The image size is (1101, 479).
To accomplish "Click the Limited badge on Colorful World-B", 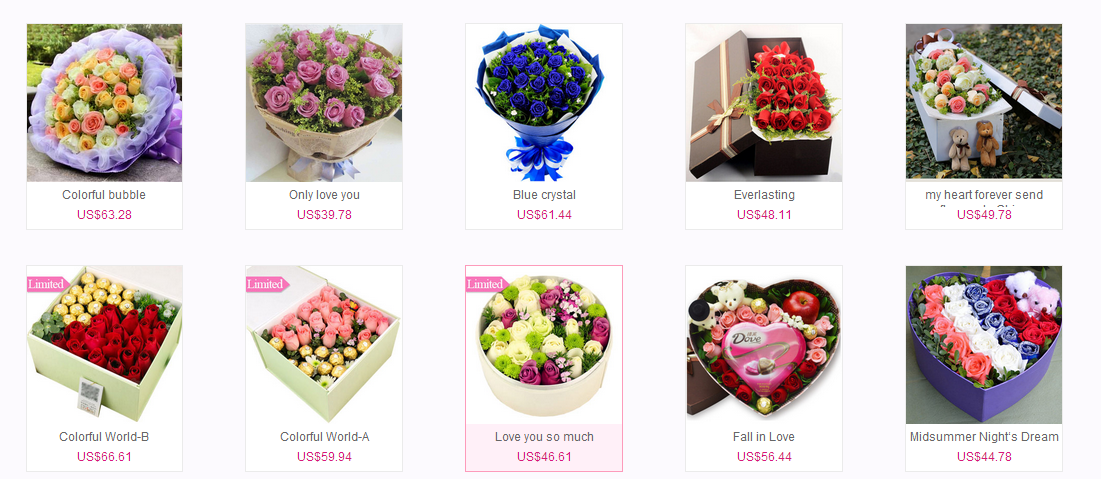I will tap(48, 284).
